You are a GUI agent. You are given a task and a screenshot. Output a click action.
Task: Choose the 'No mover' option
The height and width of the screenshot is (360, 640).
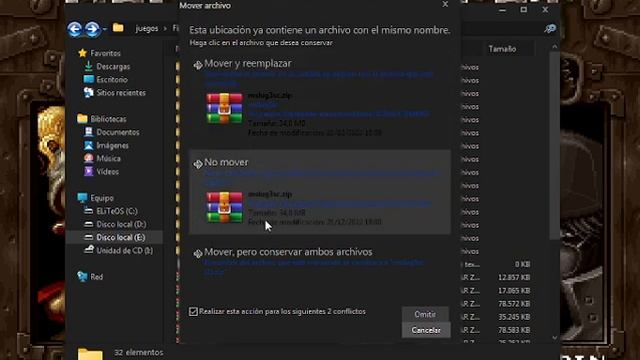tap(320, 192)
